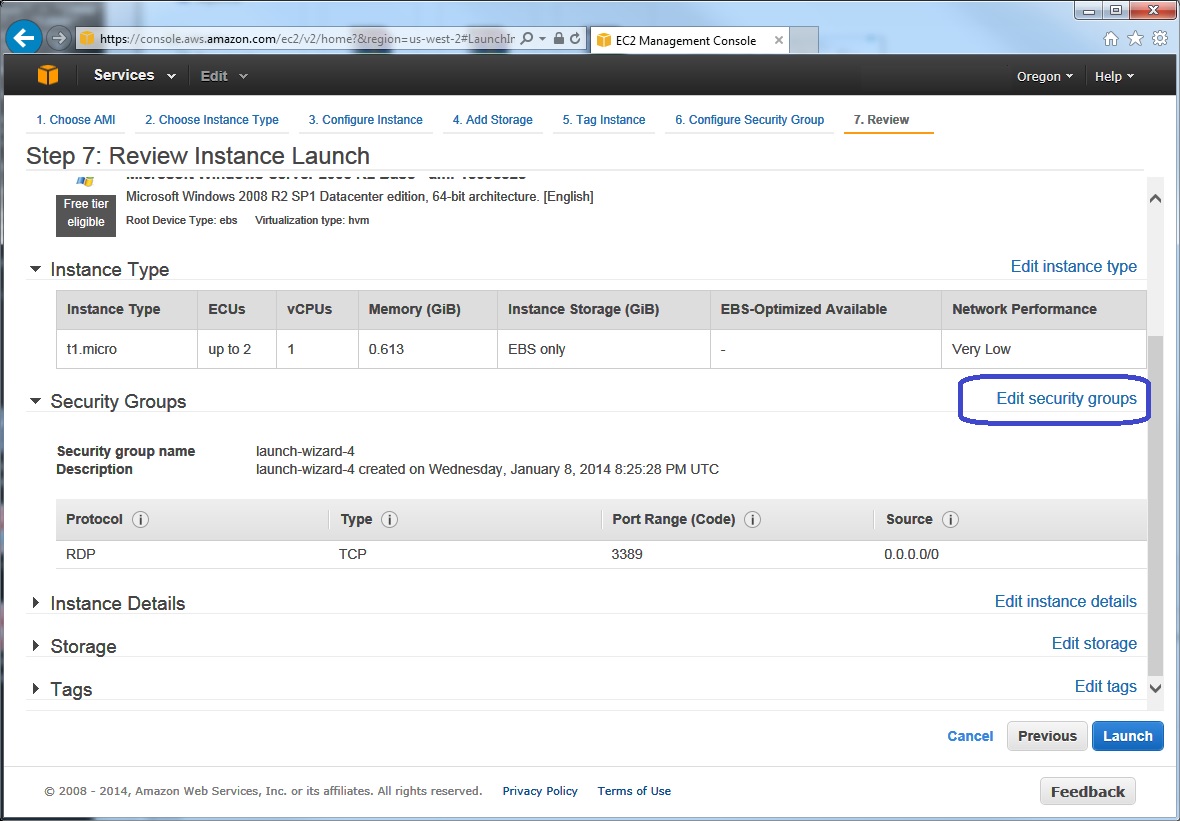Collapse the Instance Type section

tap(35, 269)
